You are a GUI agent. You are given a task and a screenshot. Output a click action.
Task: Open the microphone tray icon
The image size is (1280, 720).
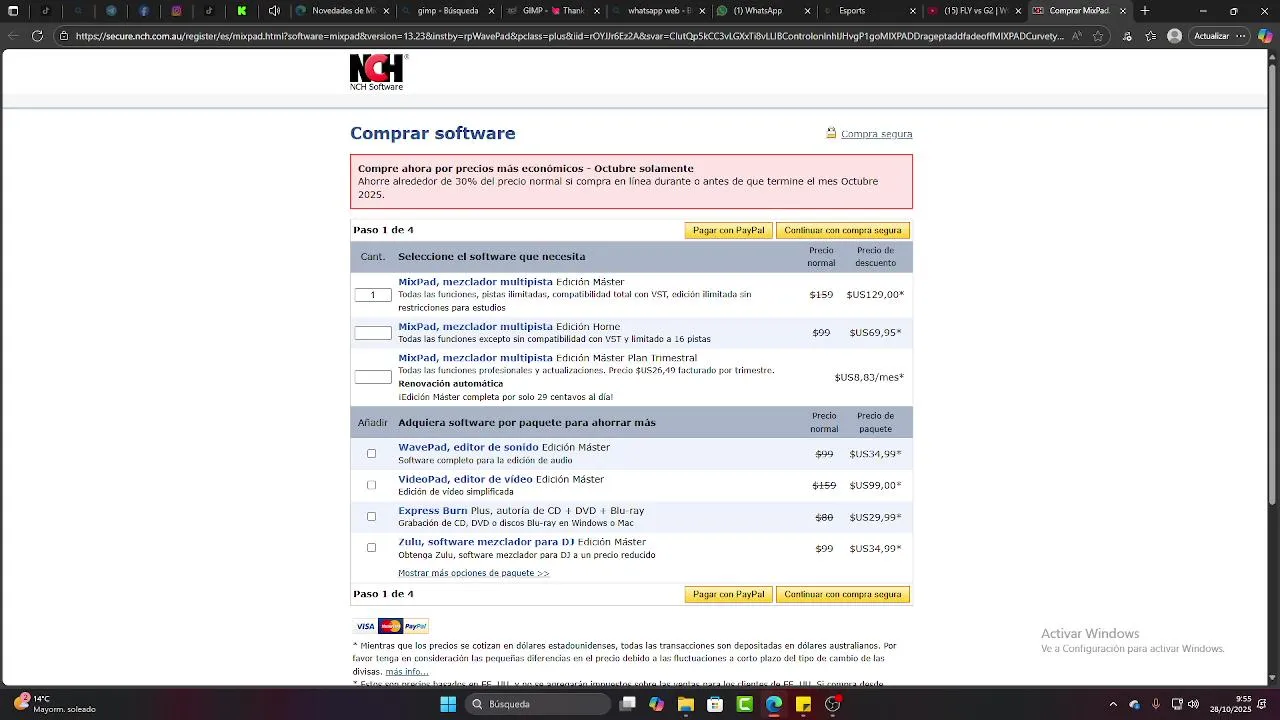tap(1156, 704)
